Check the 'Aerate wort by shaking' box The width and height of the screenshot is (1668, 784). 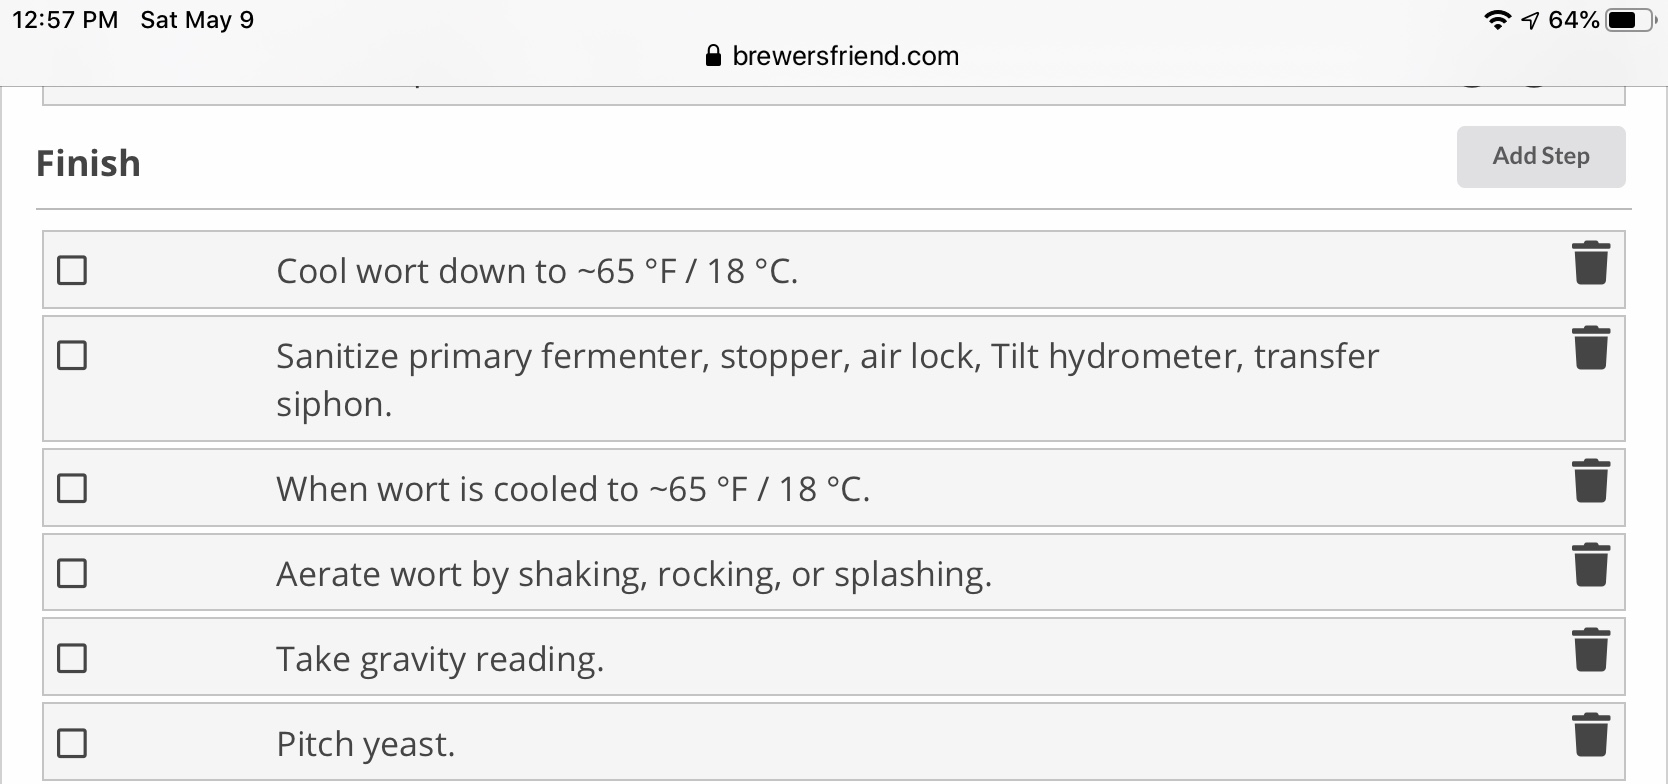[x=72, y=573]
